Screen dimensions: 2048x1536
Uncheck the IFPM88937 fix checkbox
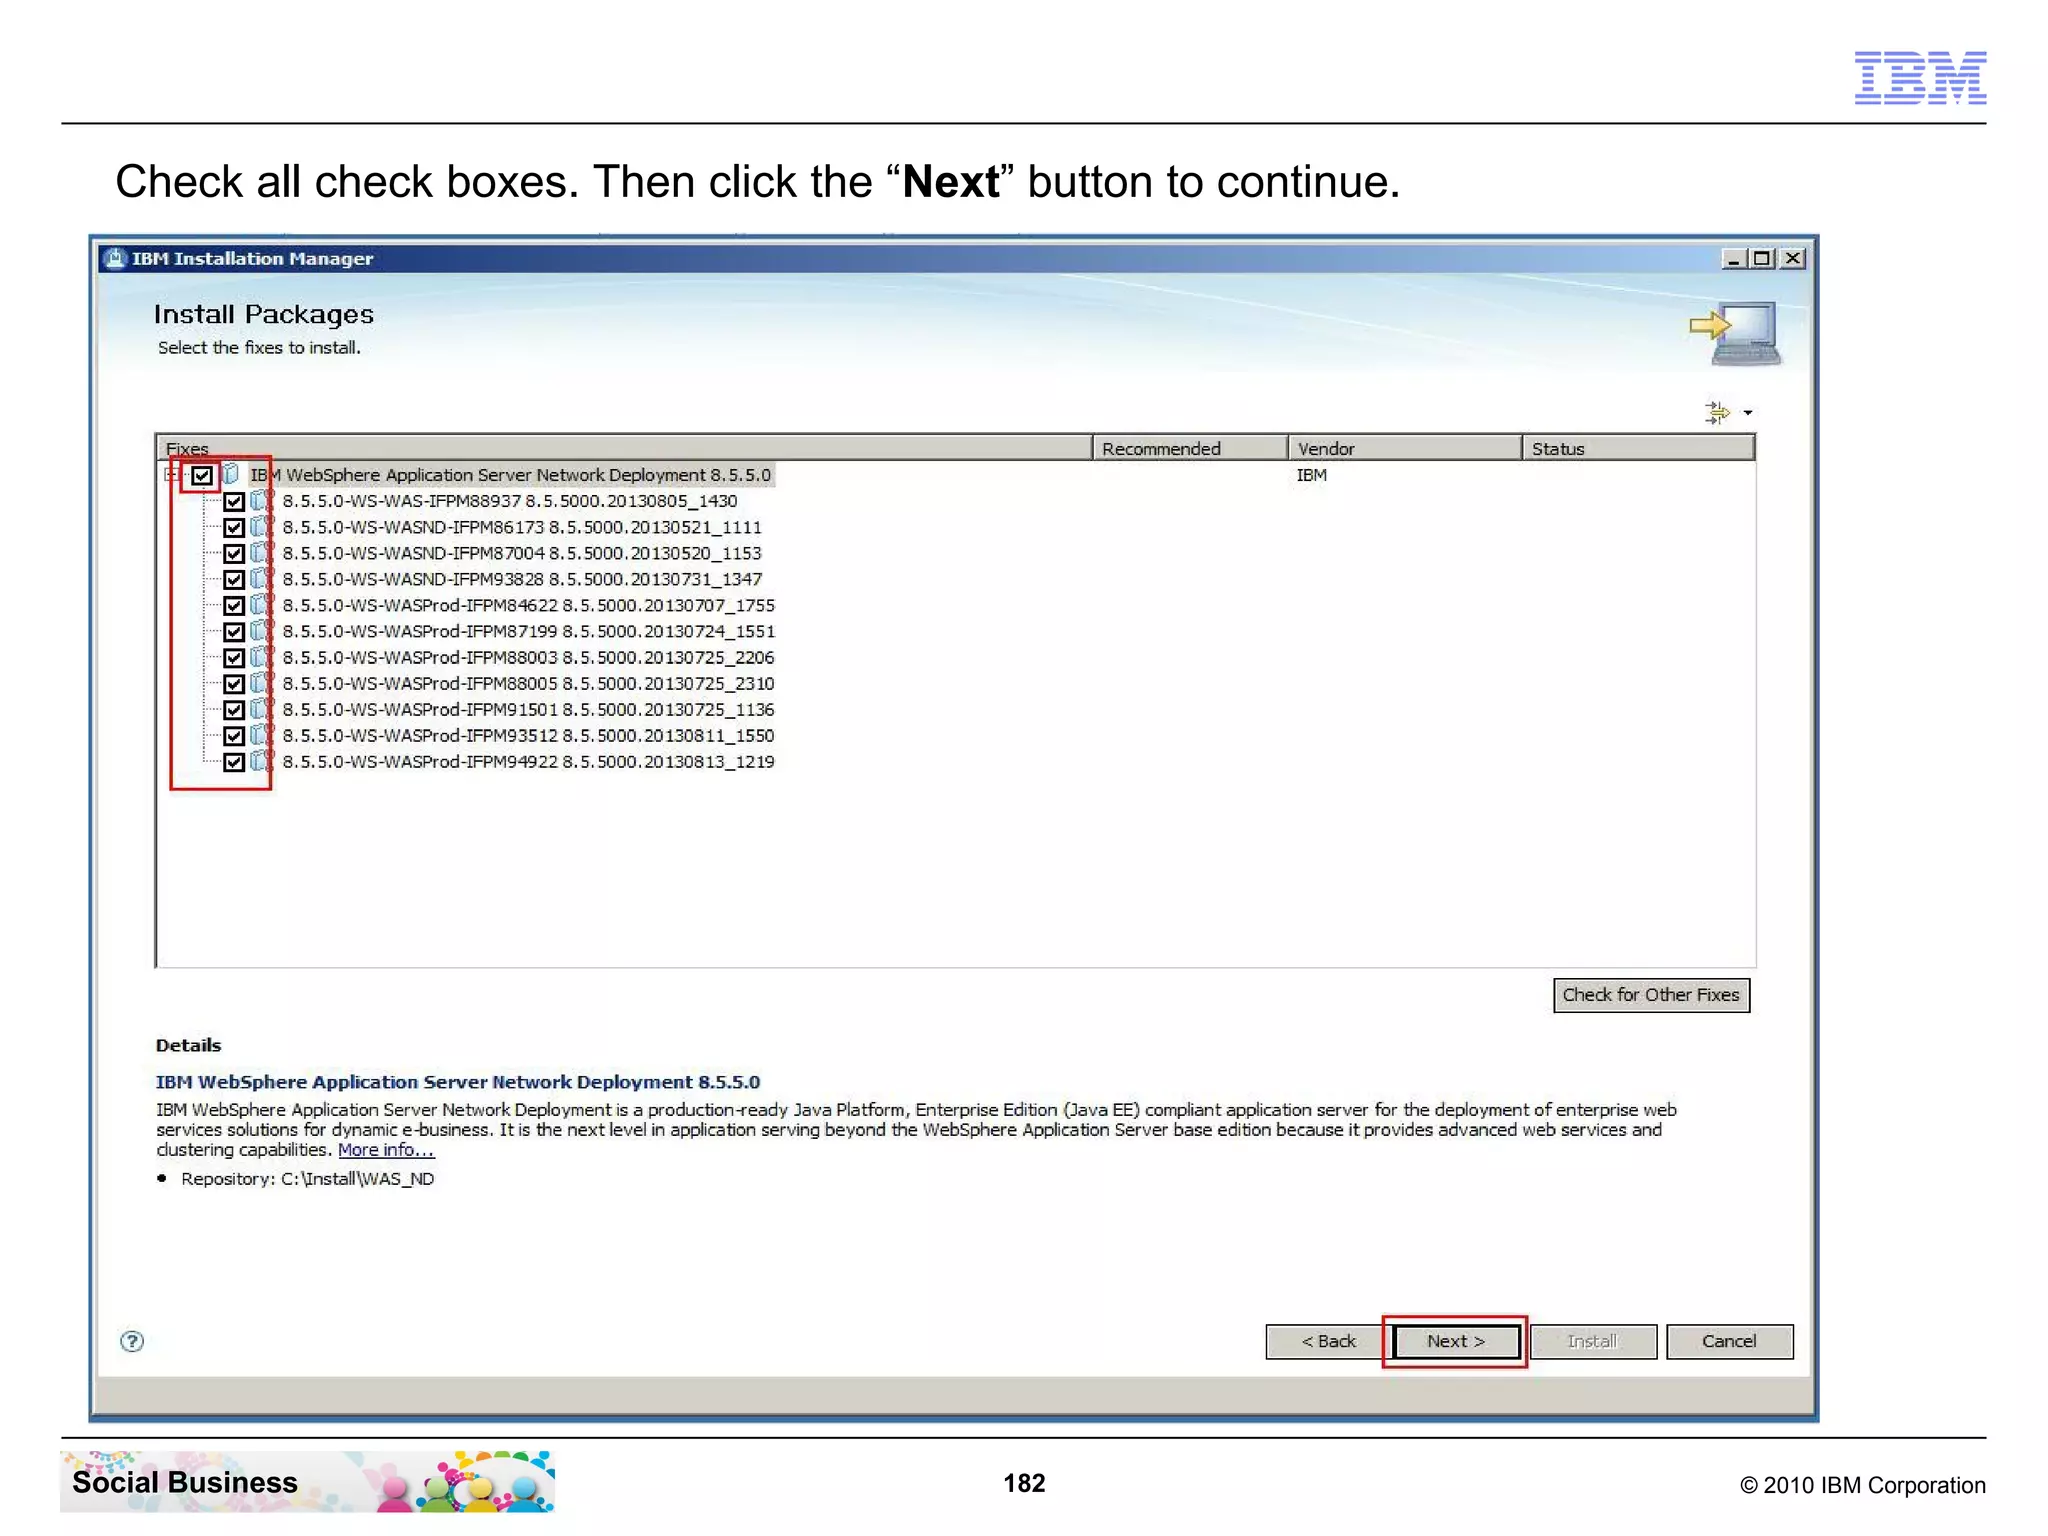pyautogui.click(x=234, y=501)
